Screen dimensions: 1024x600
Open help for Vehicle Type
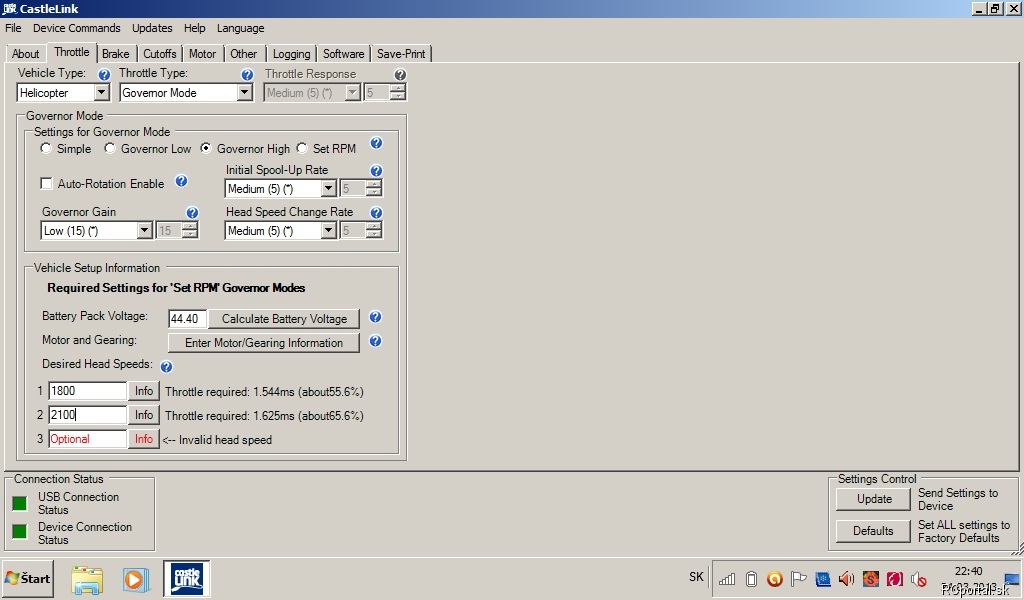coord(104,74)
